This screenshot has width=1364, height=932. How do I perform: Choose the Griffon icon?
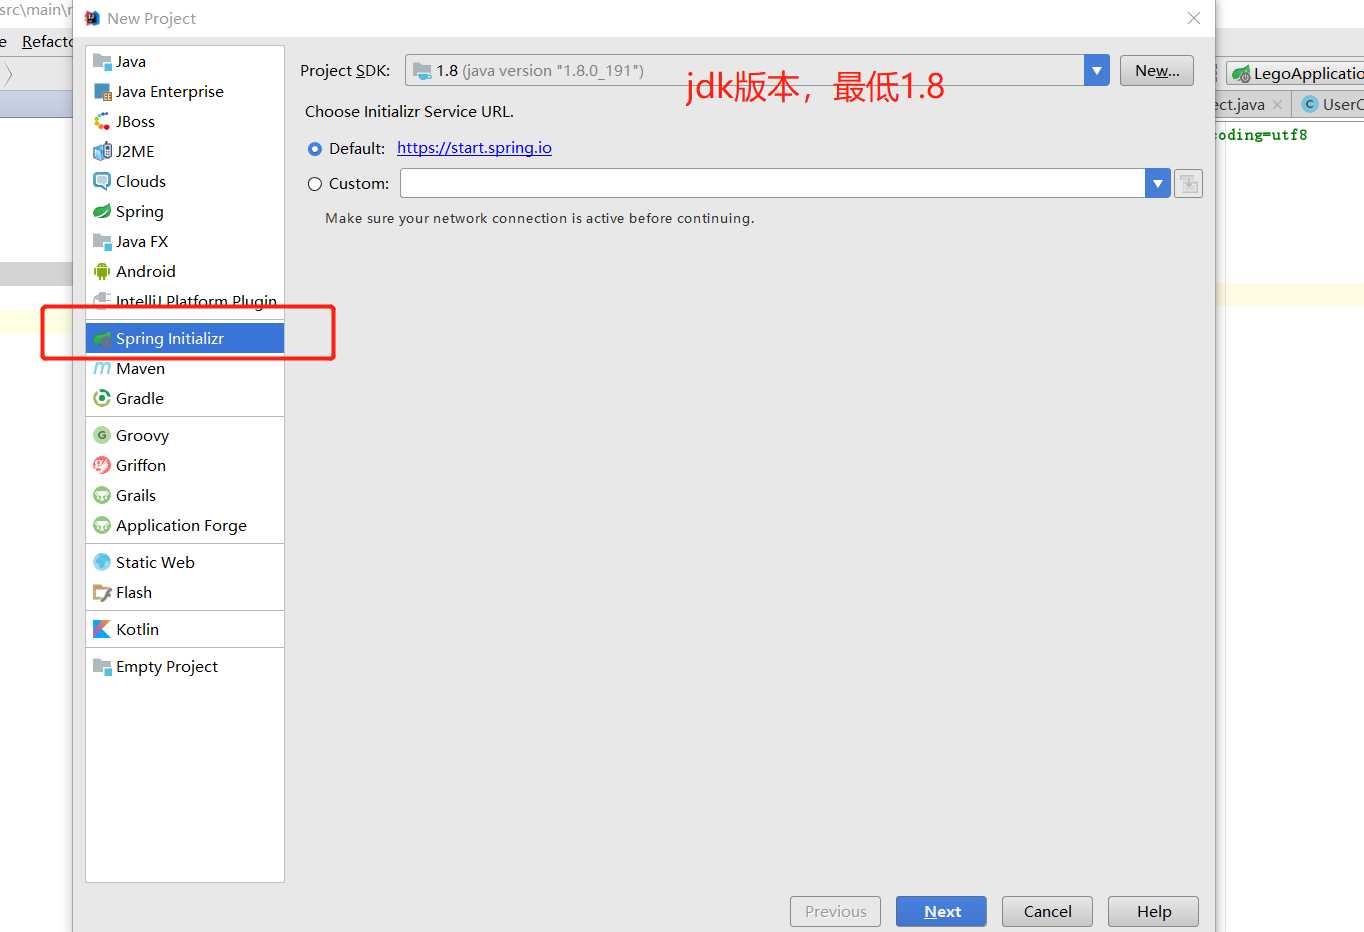102,466
